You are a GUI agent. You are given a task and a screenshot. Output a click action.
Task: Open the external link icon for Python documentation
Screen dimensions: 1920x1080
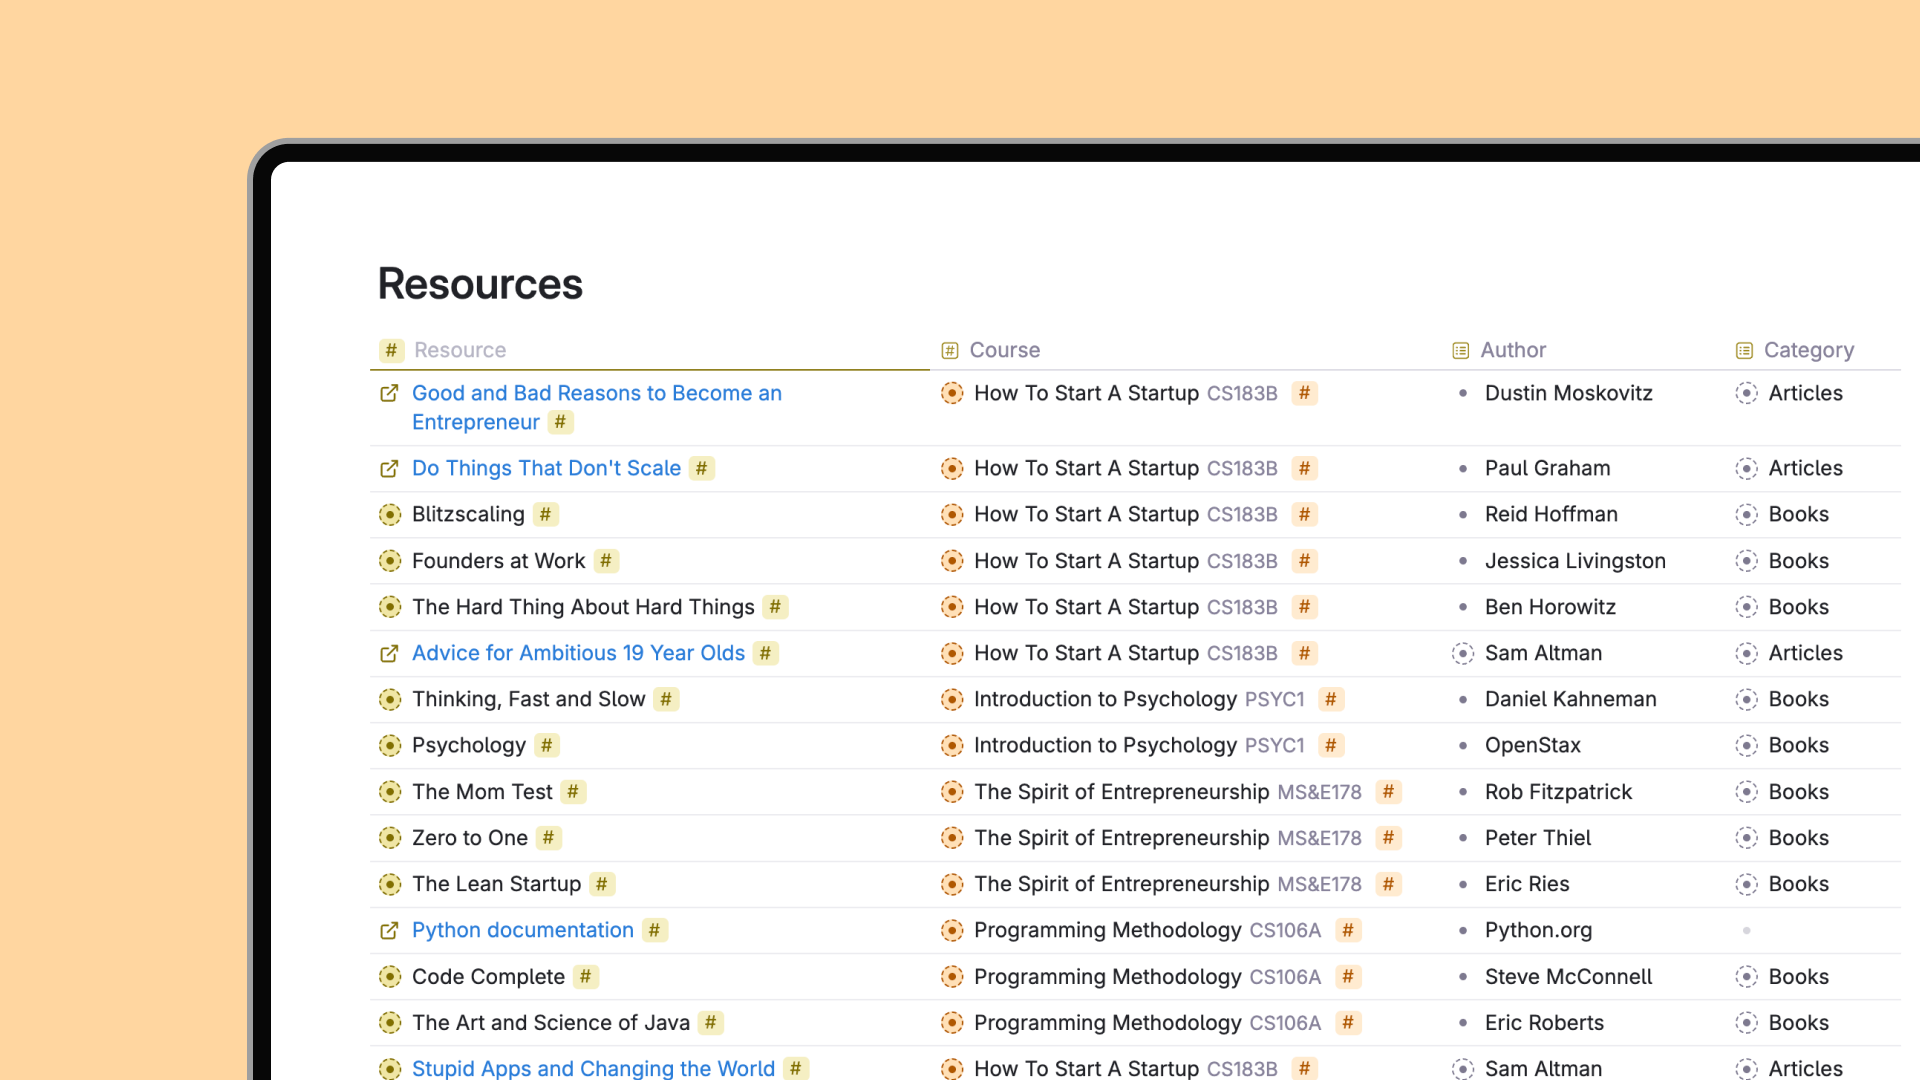[x=389, y=931]
